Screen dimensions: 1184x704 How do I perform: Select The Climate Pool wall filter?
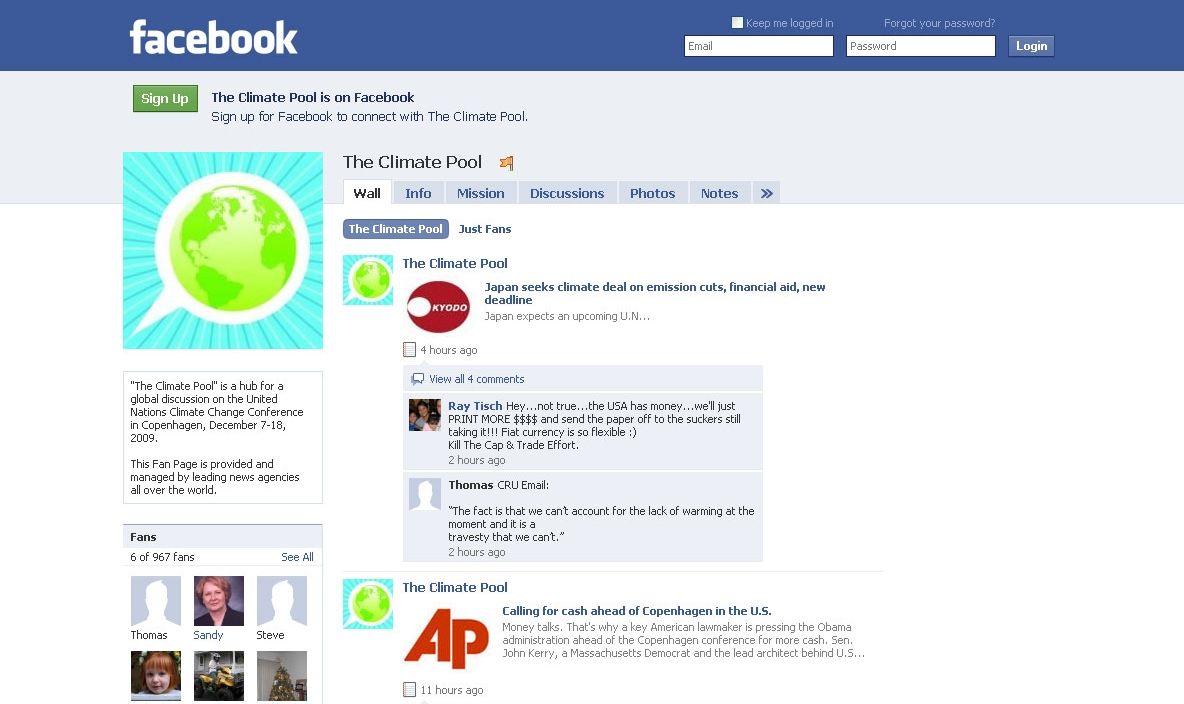pos(396,229)
